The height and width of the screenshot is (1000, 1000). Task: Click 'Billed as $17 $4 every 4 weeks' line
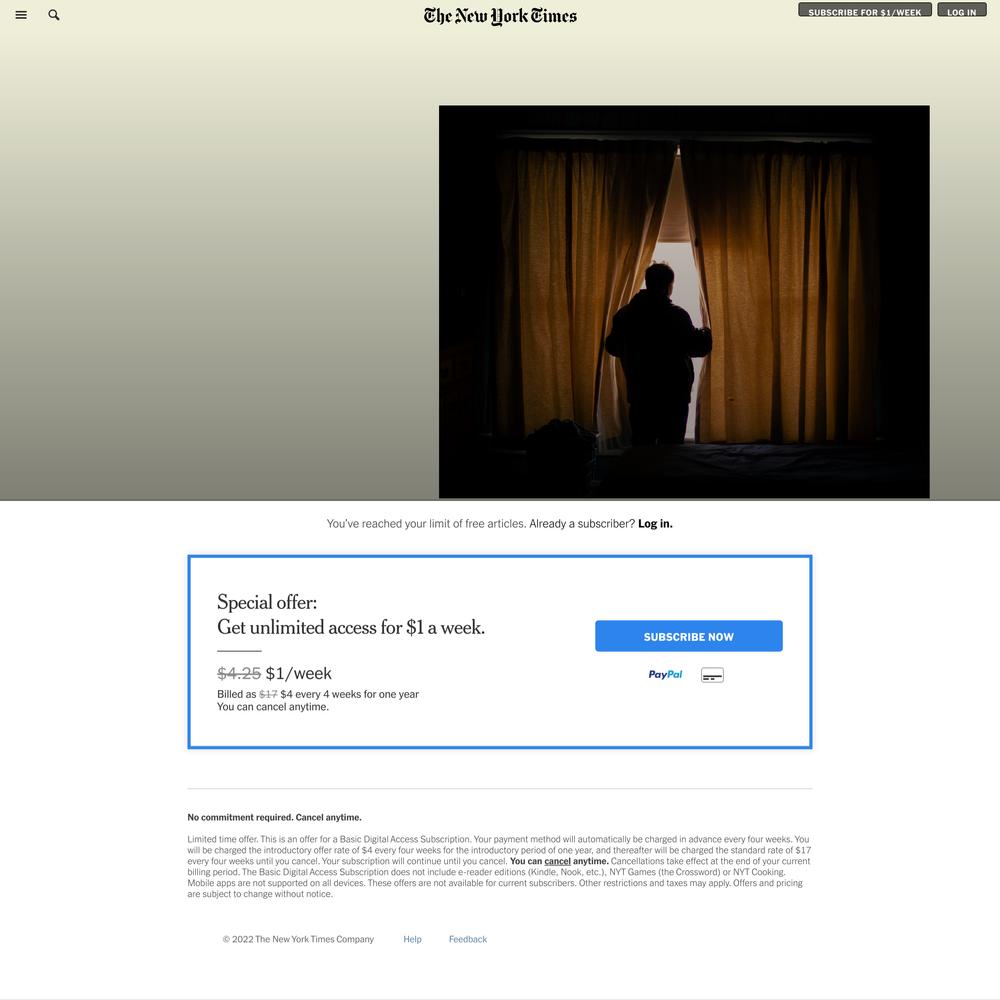coord(318,694)
